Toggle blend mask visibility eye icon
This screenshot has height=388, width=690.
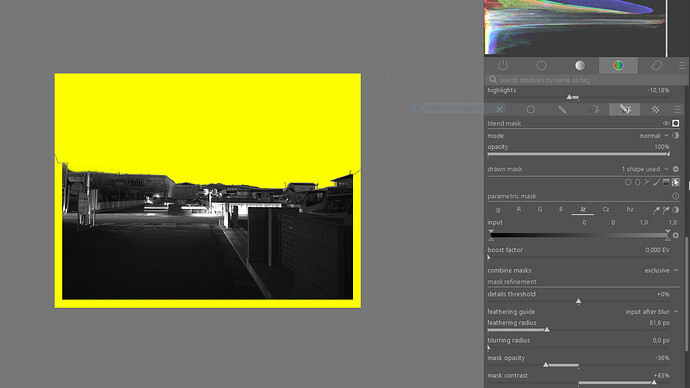tap(666, 123)
